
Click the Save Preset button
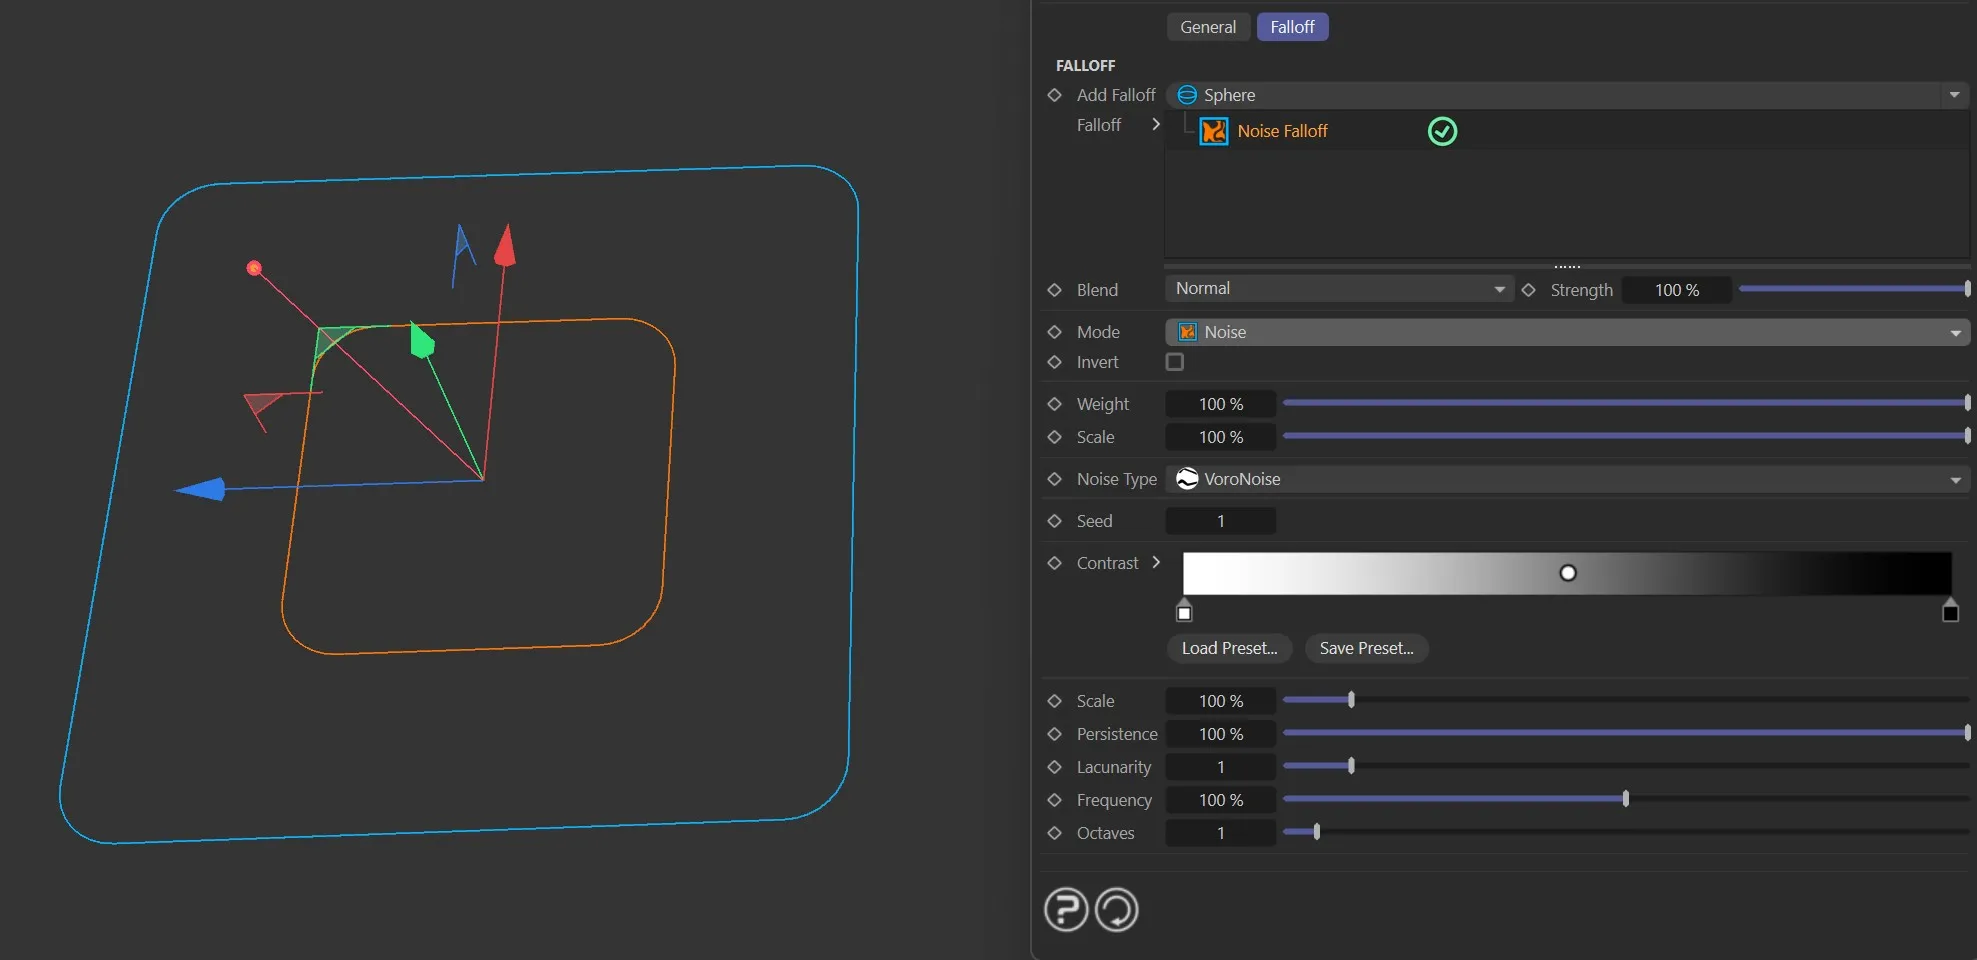click(1366, 648)
